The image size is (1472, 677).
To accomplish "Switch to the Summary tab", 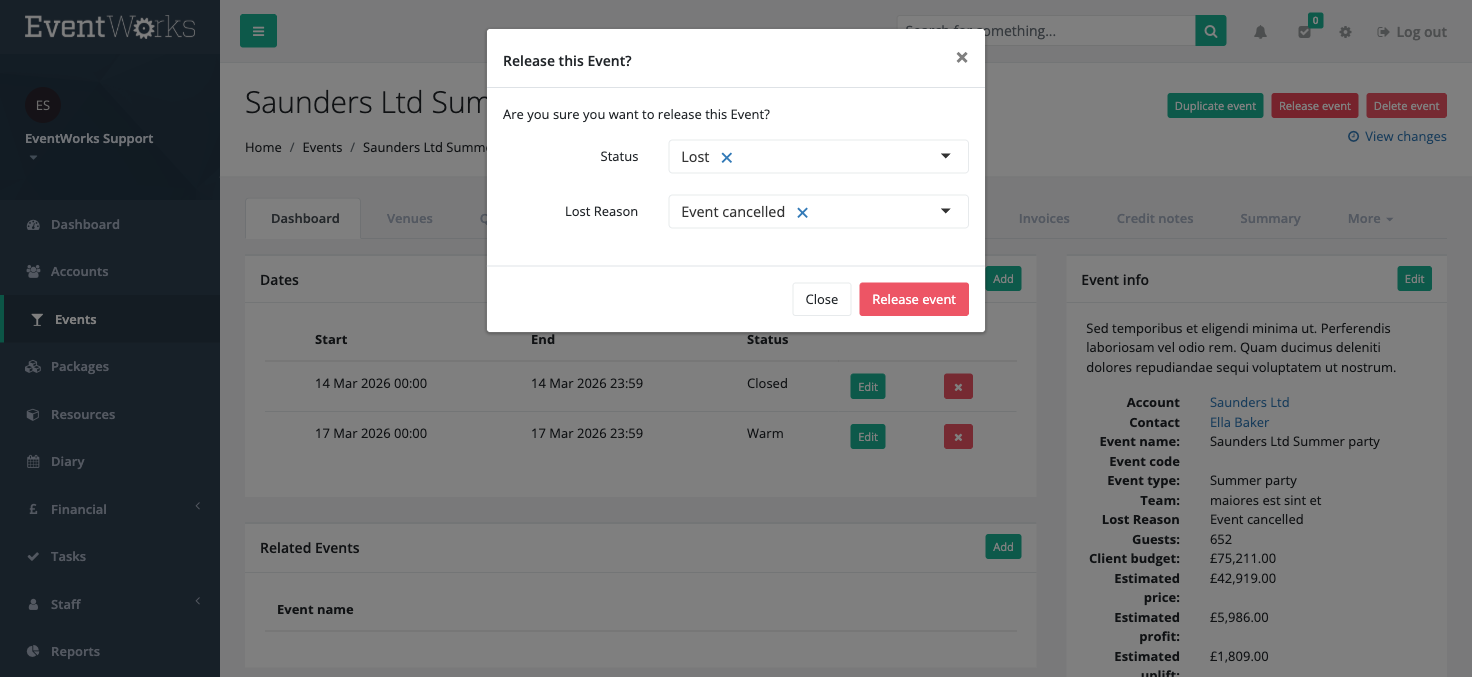I will tap(1270, 218).
